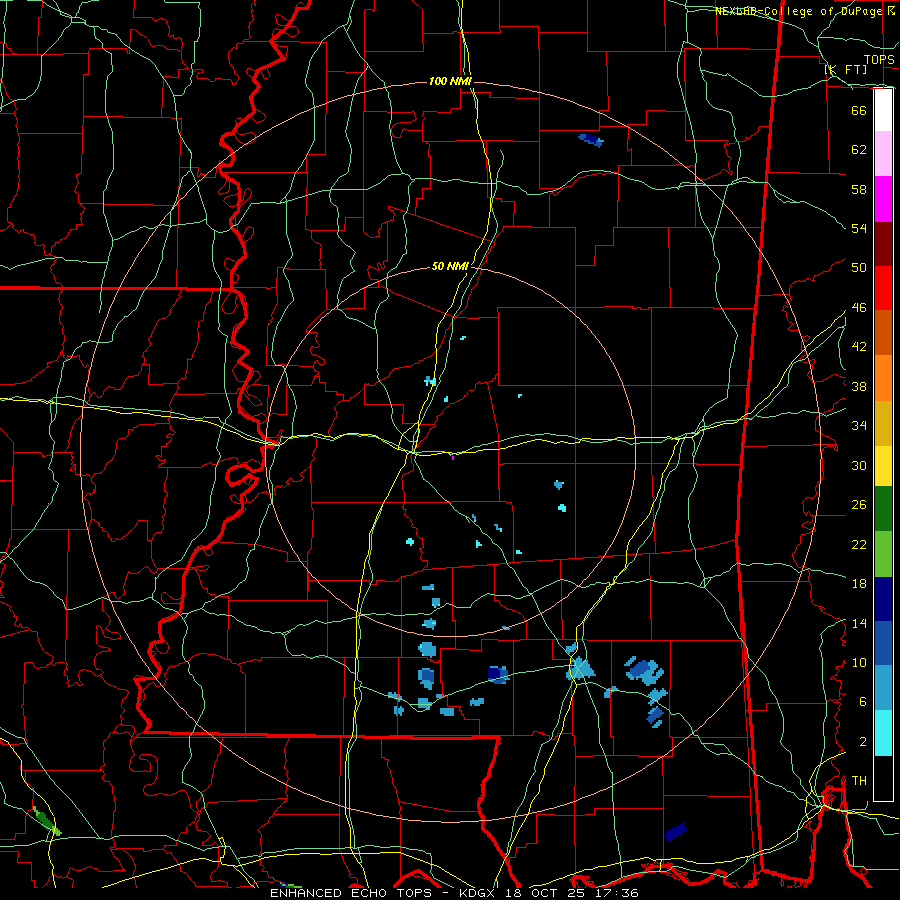Click the navy blue legend swatch
Screen dimensions: 900x900
point(883,599)
